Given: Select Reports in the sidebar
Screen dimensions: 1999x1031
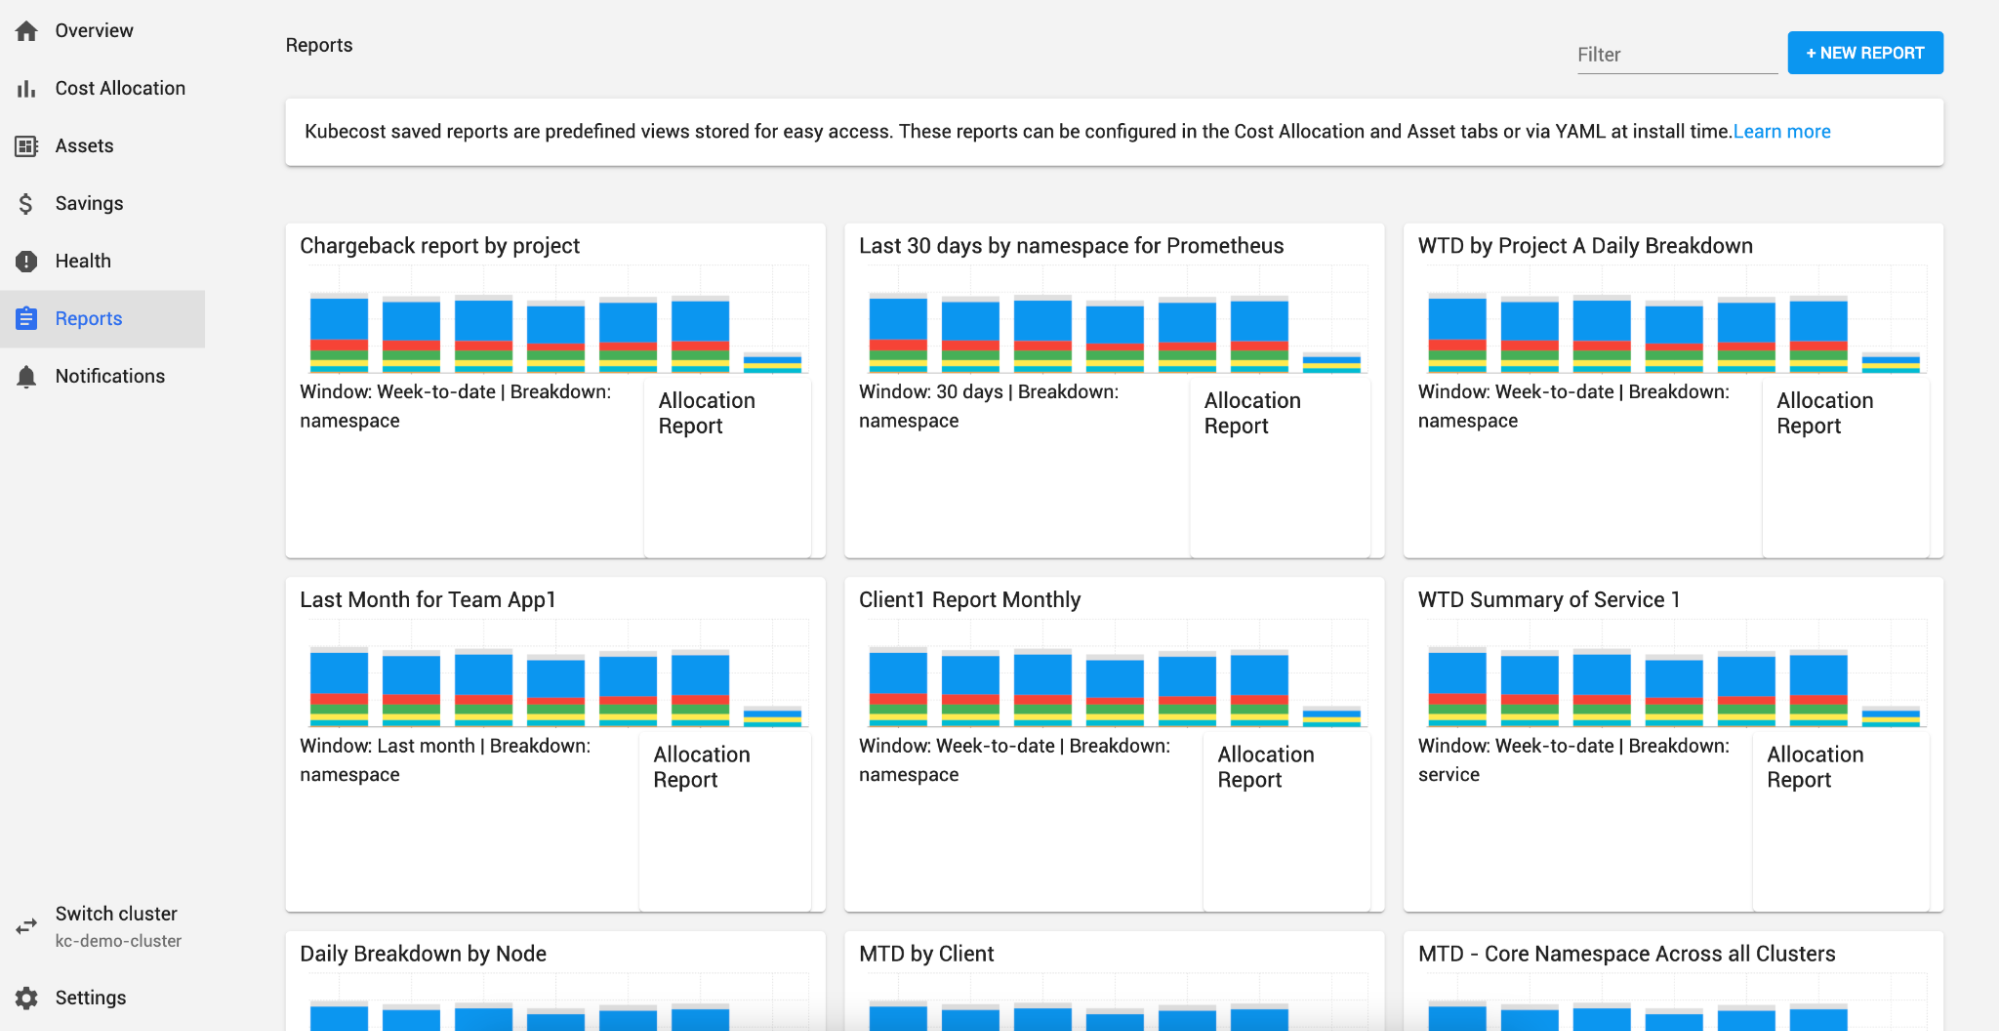Looking at the screenshot, I should [x=102, y=319].
